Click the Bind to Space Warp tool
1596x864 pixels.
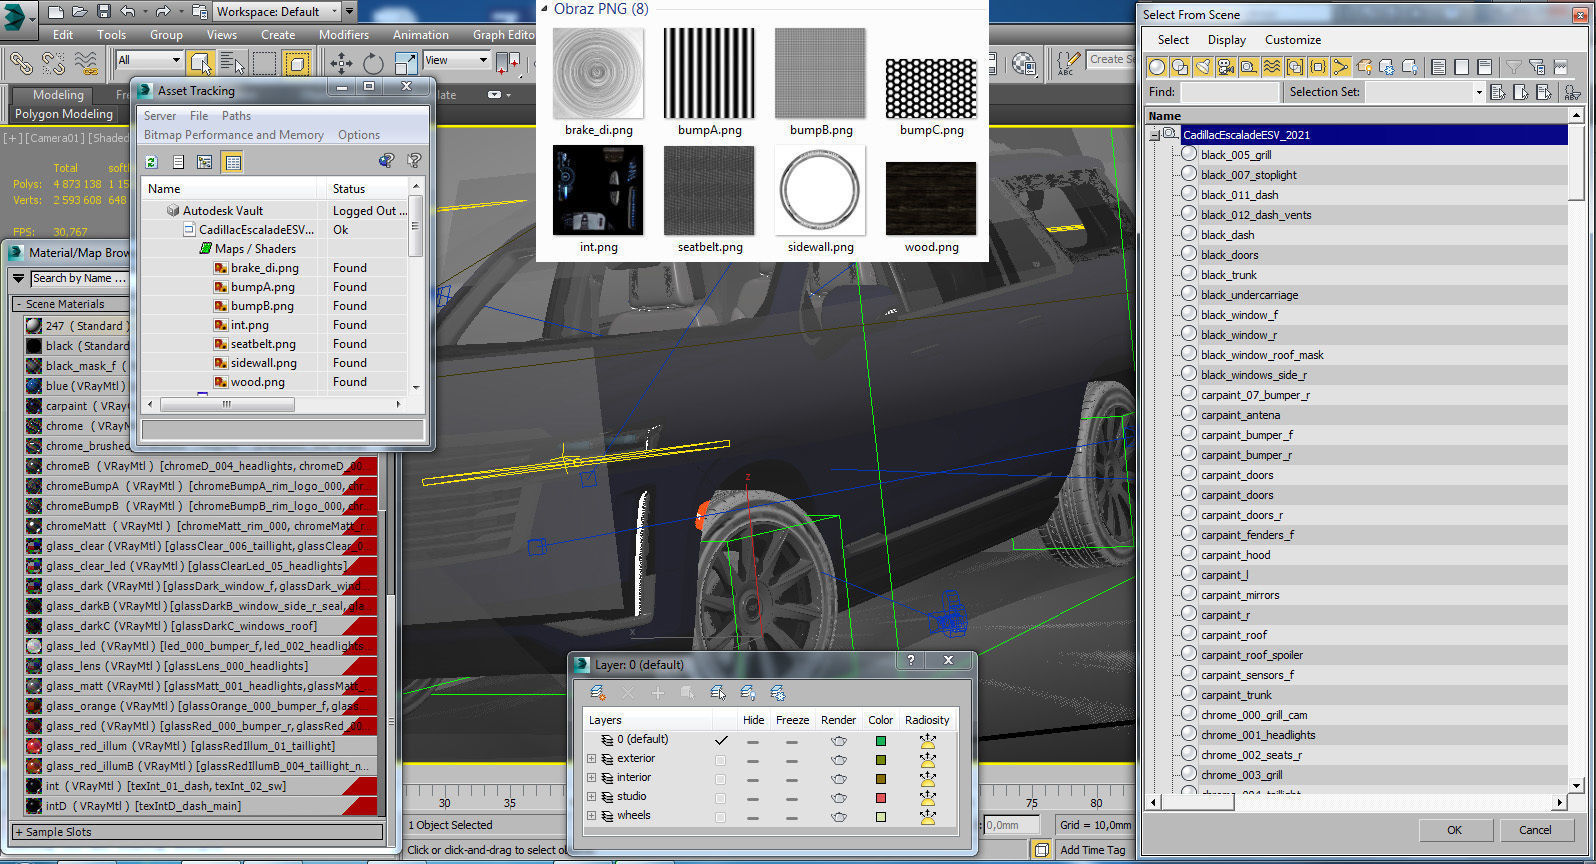click(87, 63)
